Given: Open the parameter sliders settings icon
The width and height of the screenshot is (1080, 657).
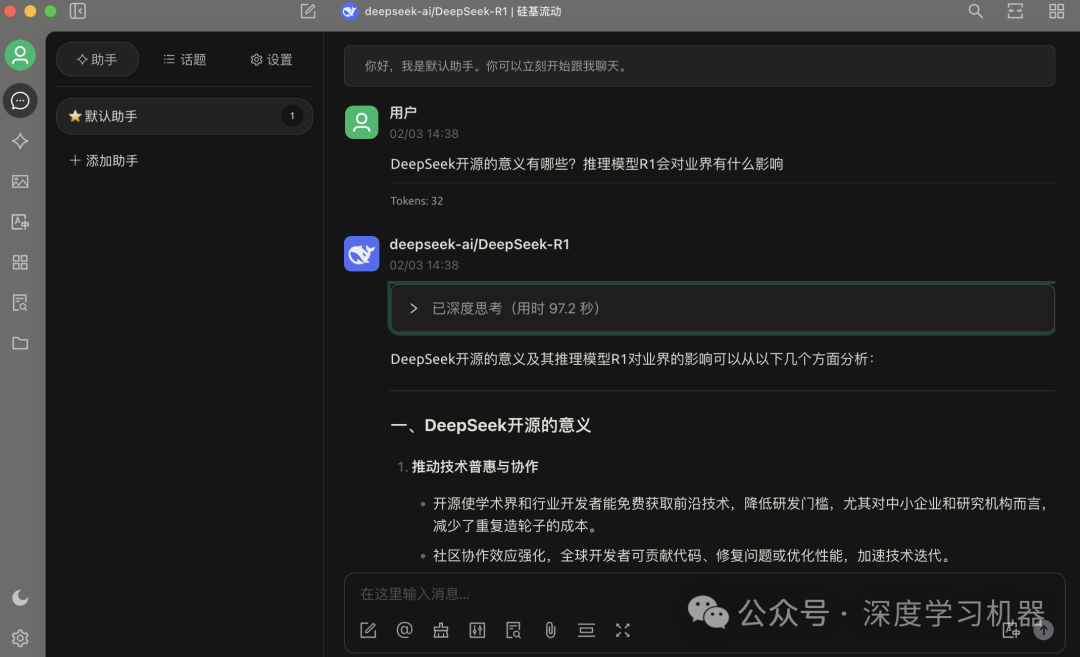Looking at the screenshot, I should coord(477,630).
